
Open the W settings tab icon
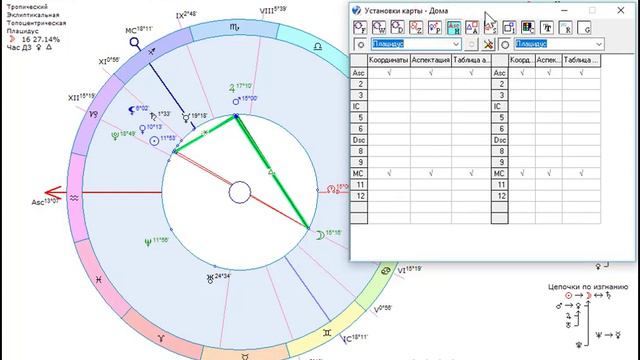(x=379, y=27)
